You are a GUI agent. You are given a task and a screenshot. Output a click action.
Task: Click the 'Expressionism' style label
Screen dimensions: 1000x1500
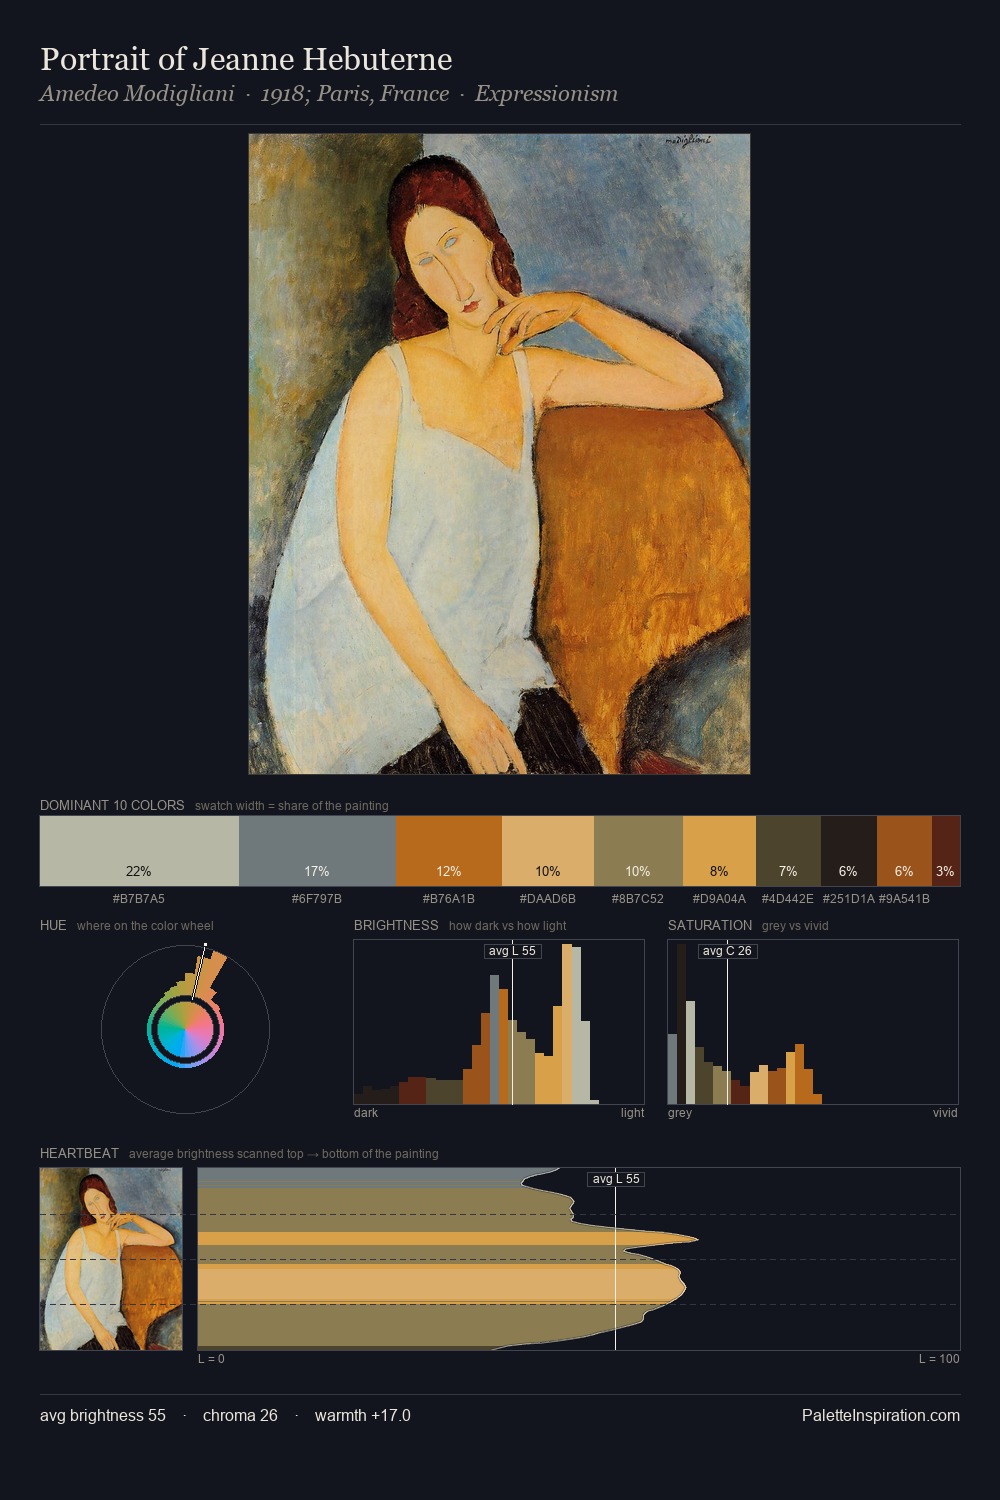pos(546,94)
